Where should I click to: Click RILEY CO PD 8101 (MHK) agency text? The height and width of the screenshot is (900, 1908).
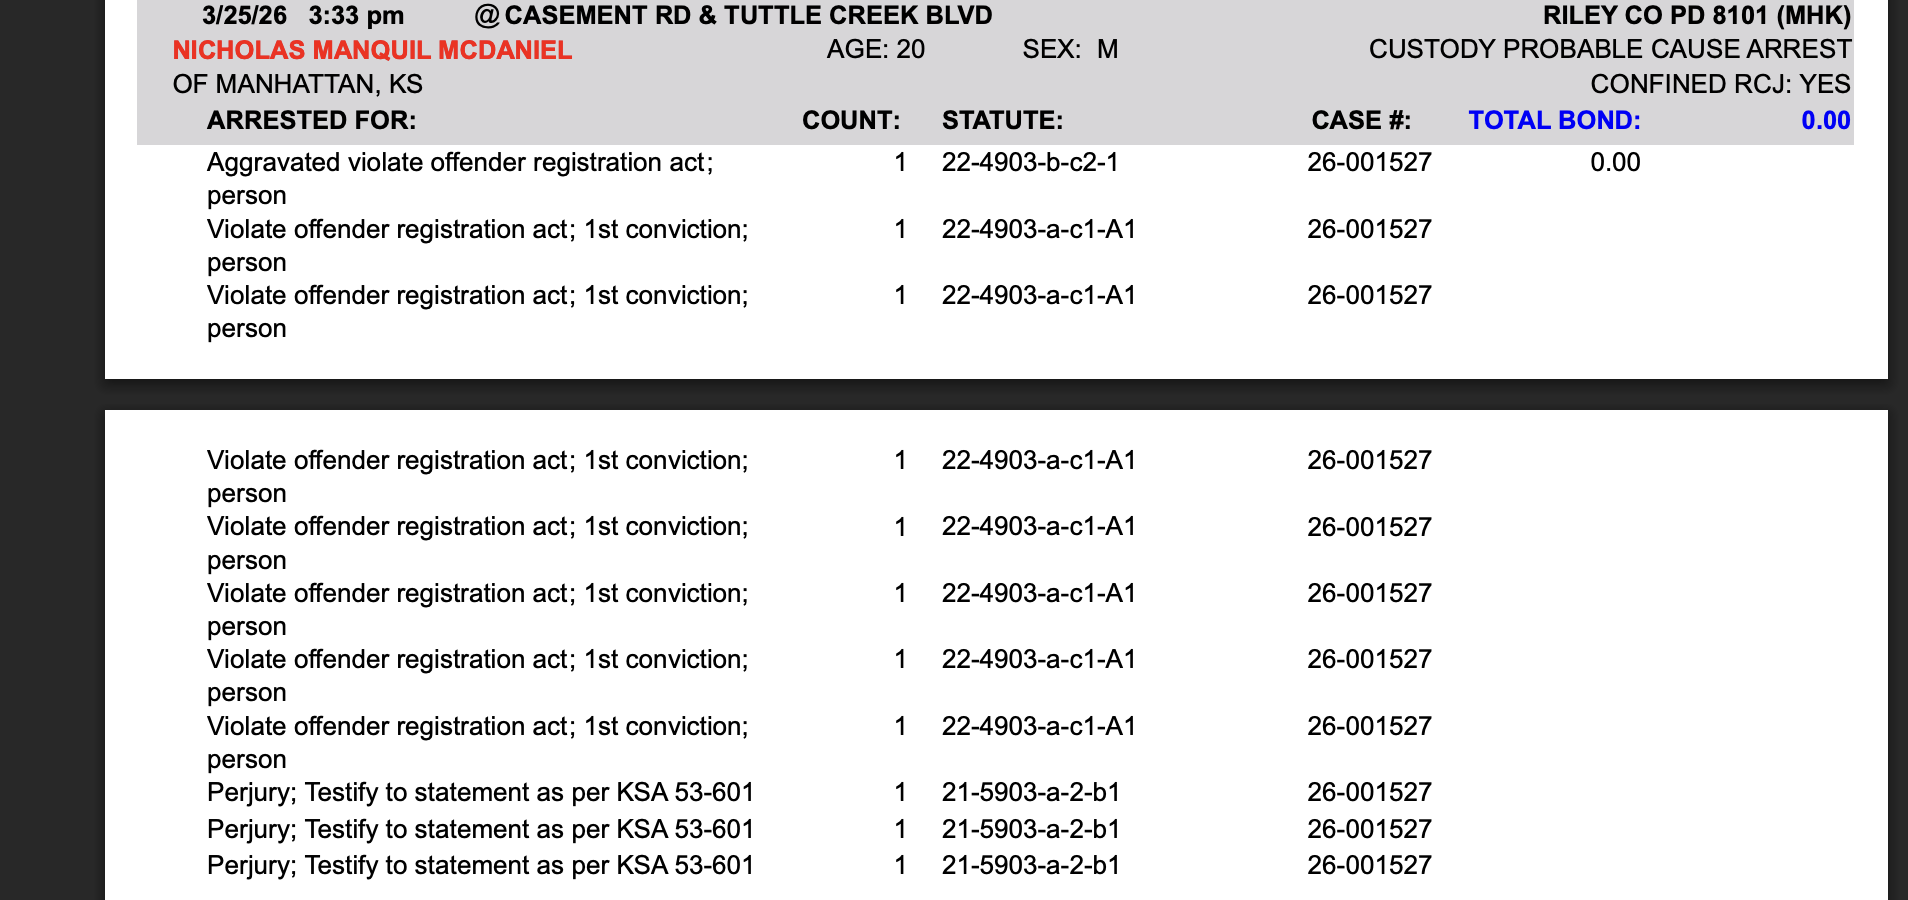pyautogui.click(x=1696, y=16)
